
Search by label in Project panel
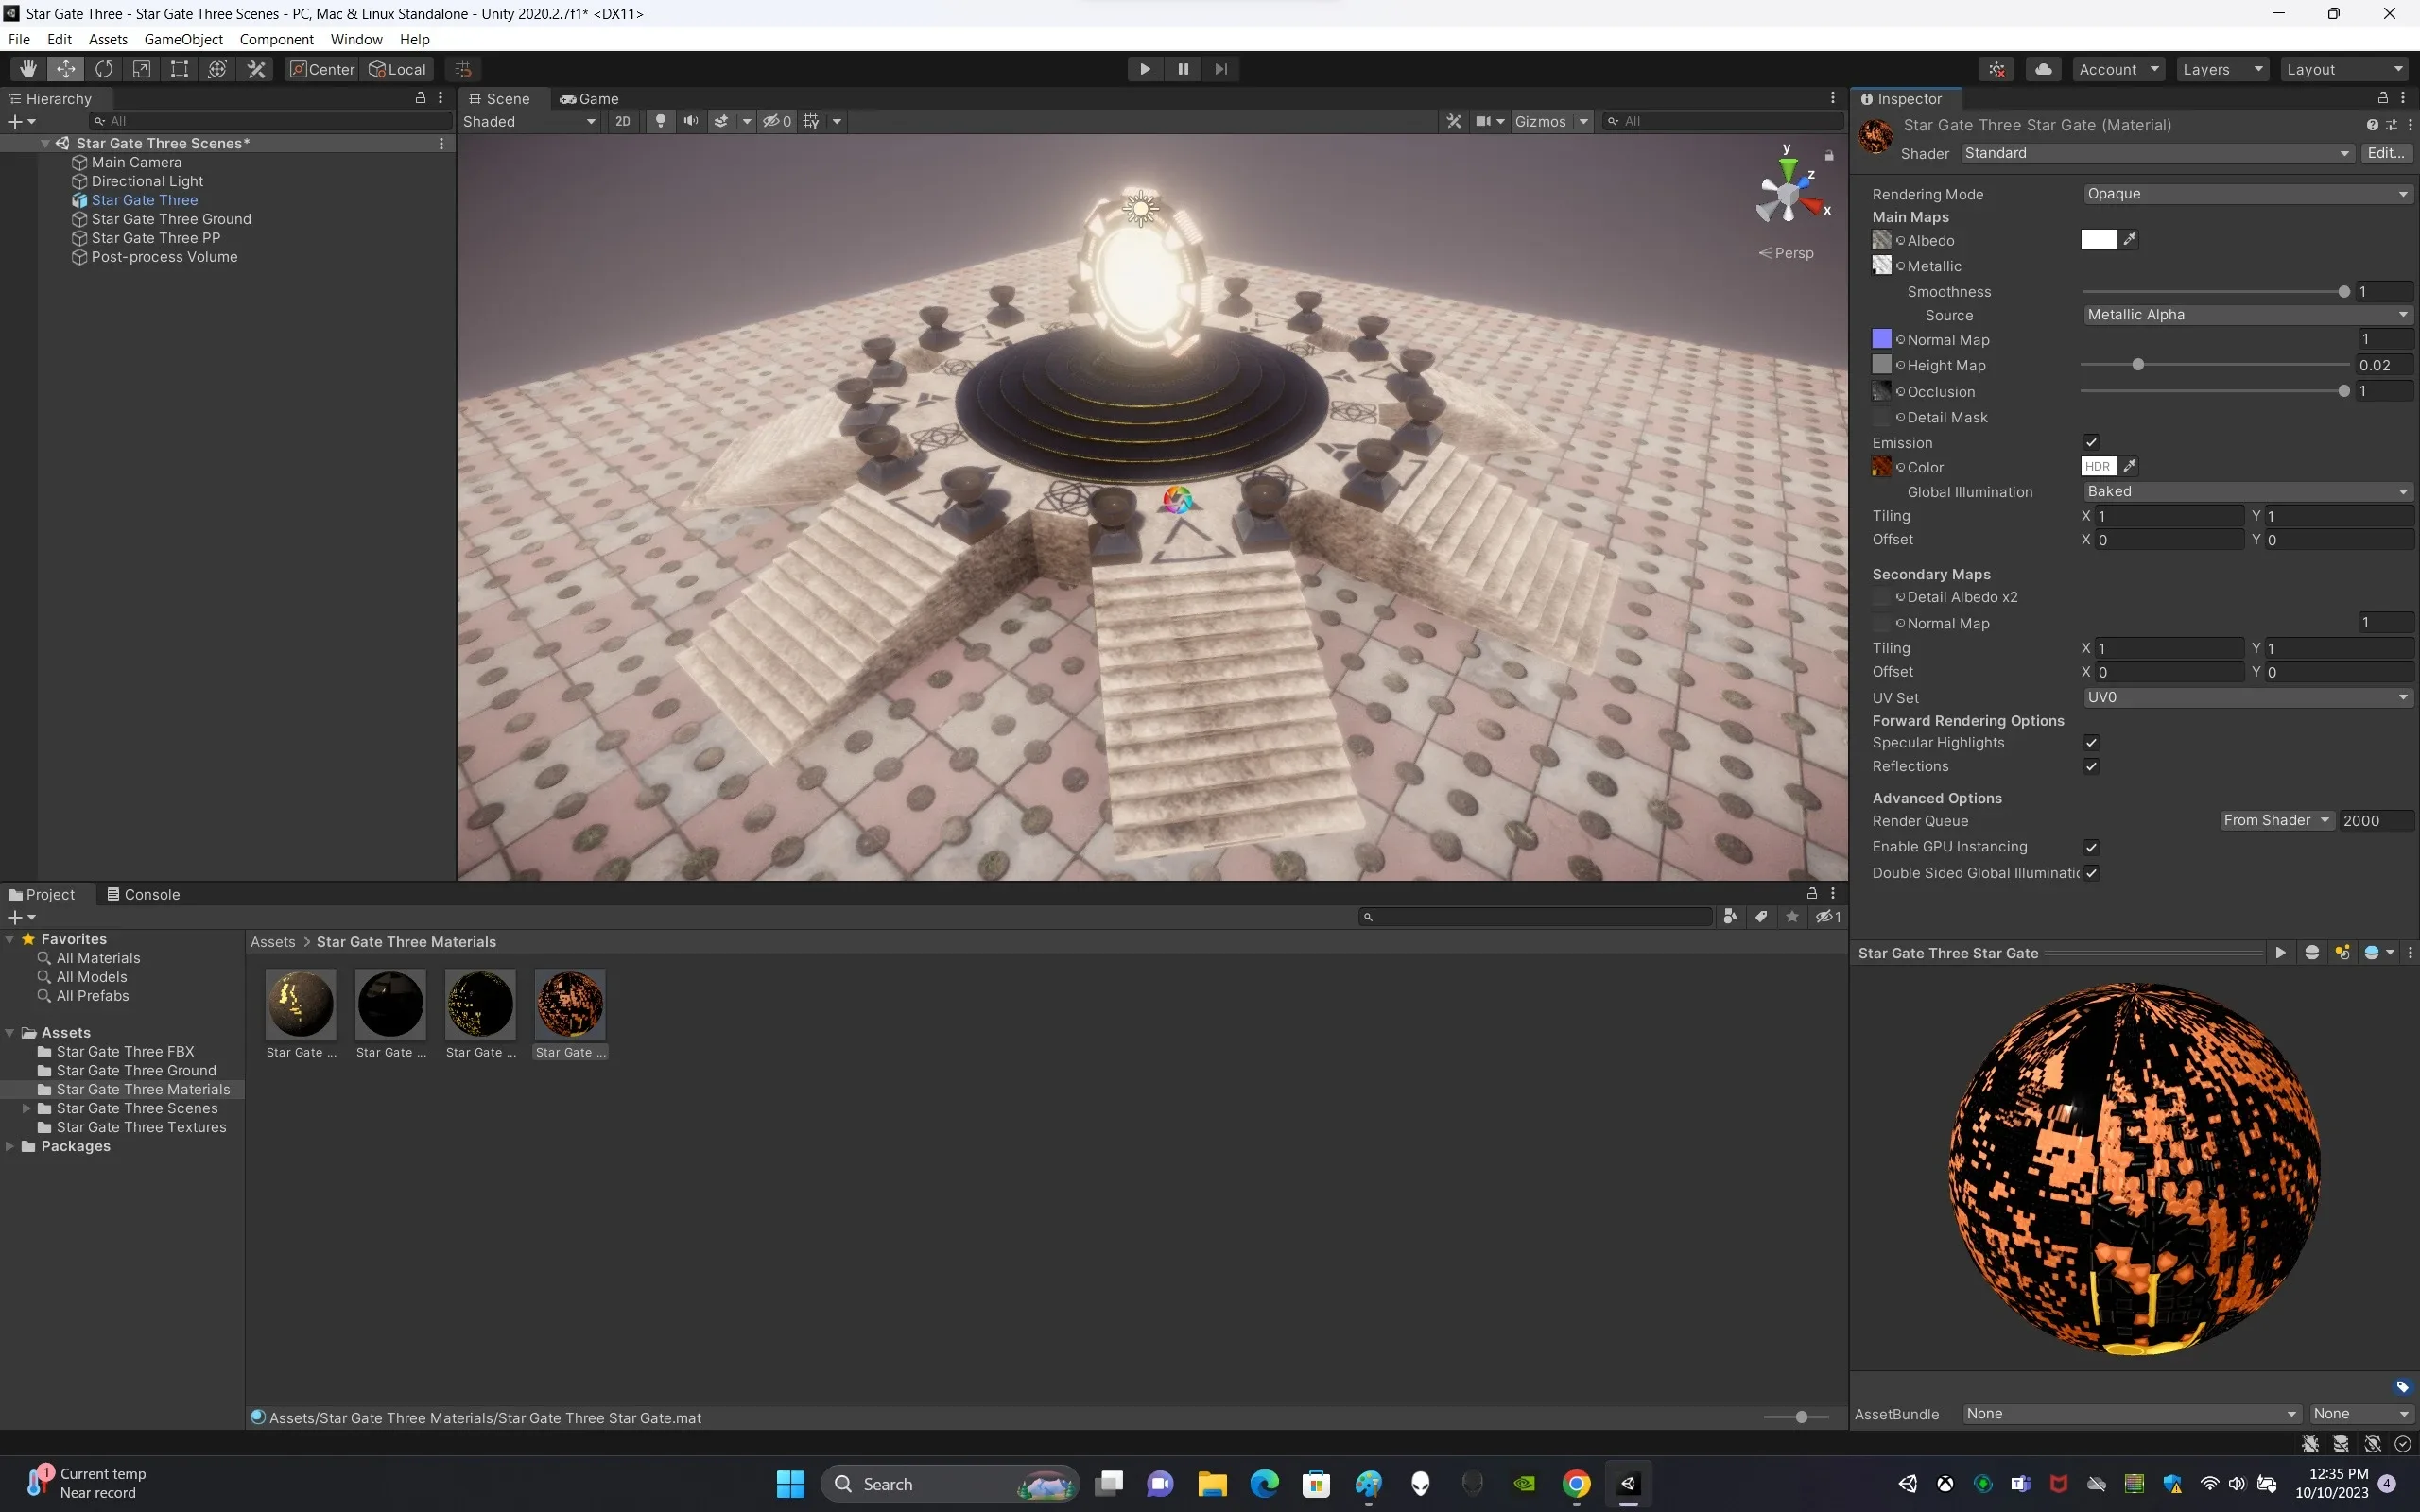(1761, 917)
